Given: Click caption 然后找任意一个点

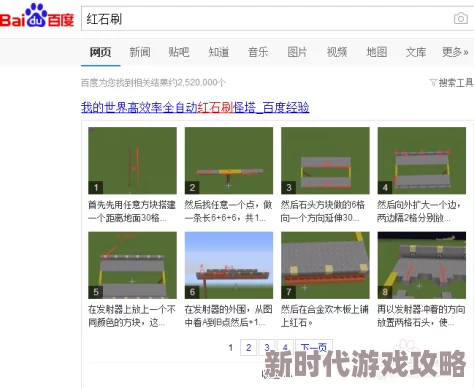Looking at the screenshot, I should pos(228,211).
